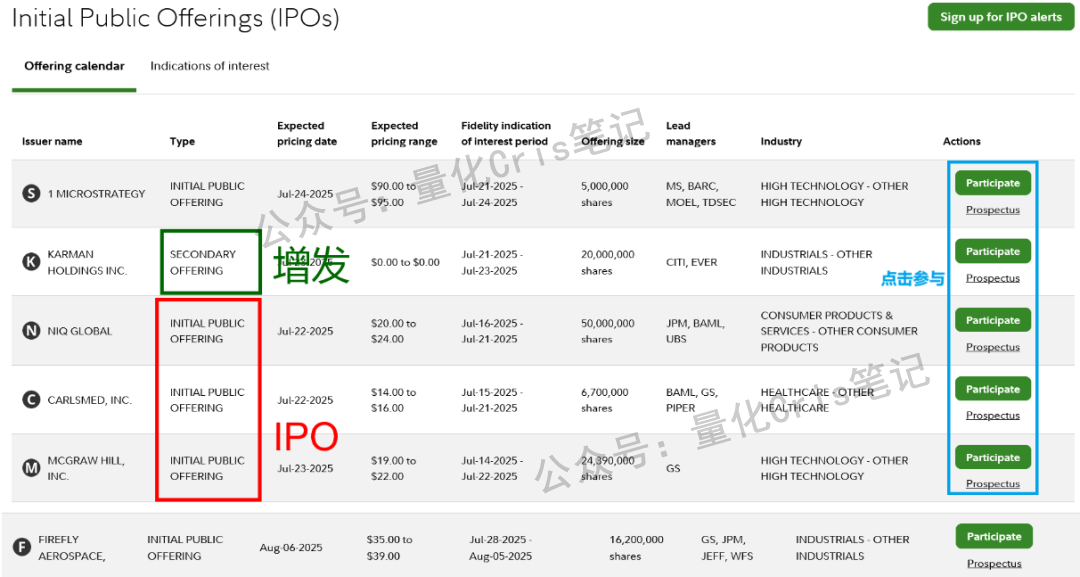Select the NIQ Global issuer icon
Image resolution: width=1080 pixels, height=577 pixels.
tap(29, 330)
